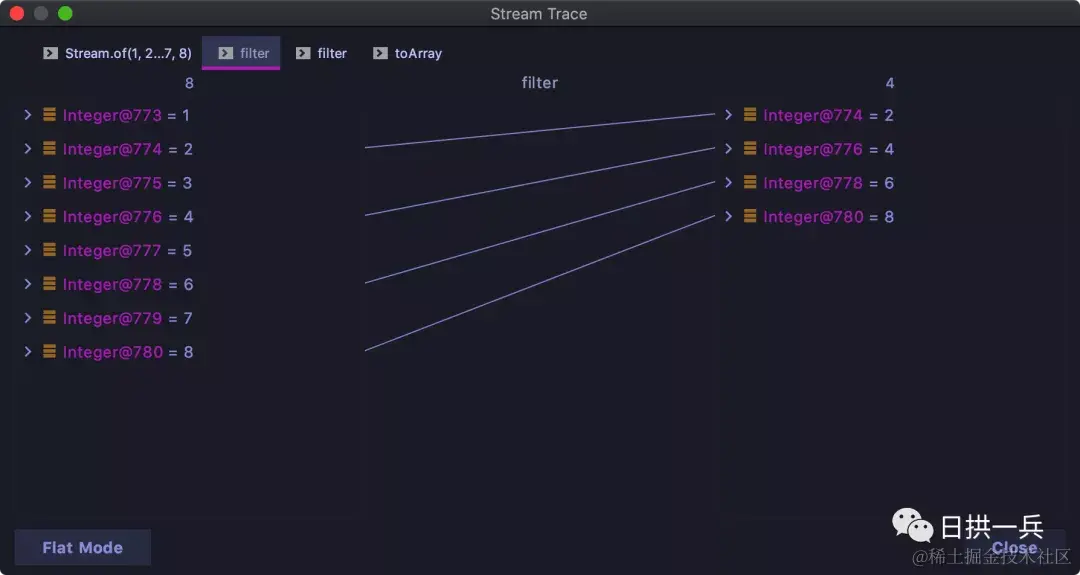Click the output count 4 label
Screen dimensions: 1080x575
click(889, 83)
